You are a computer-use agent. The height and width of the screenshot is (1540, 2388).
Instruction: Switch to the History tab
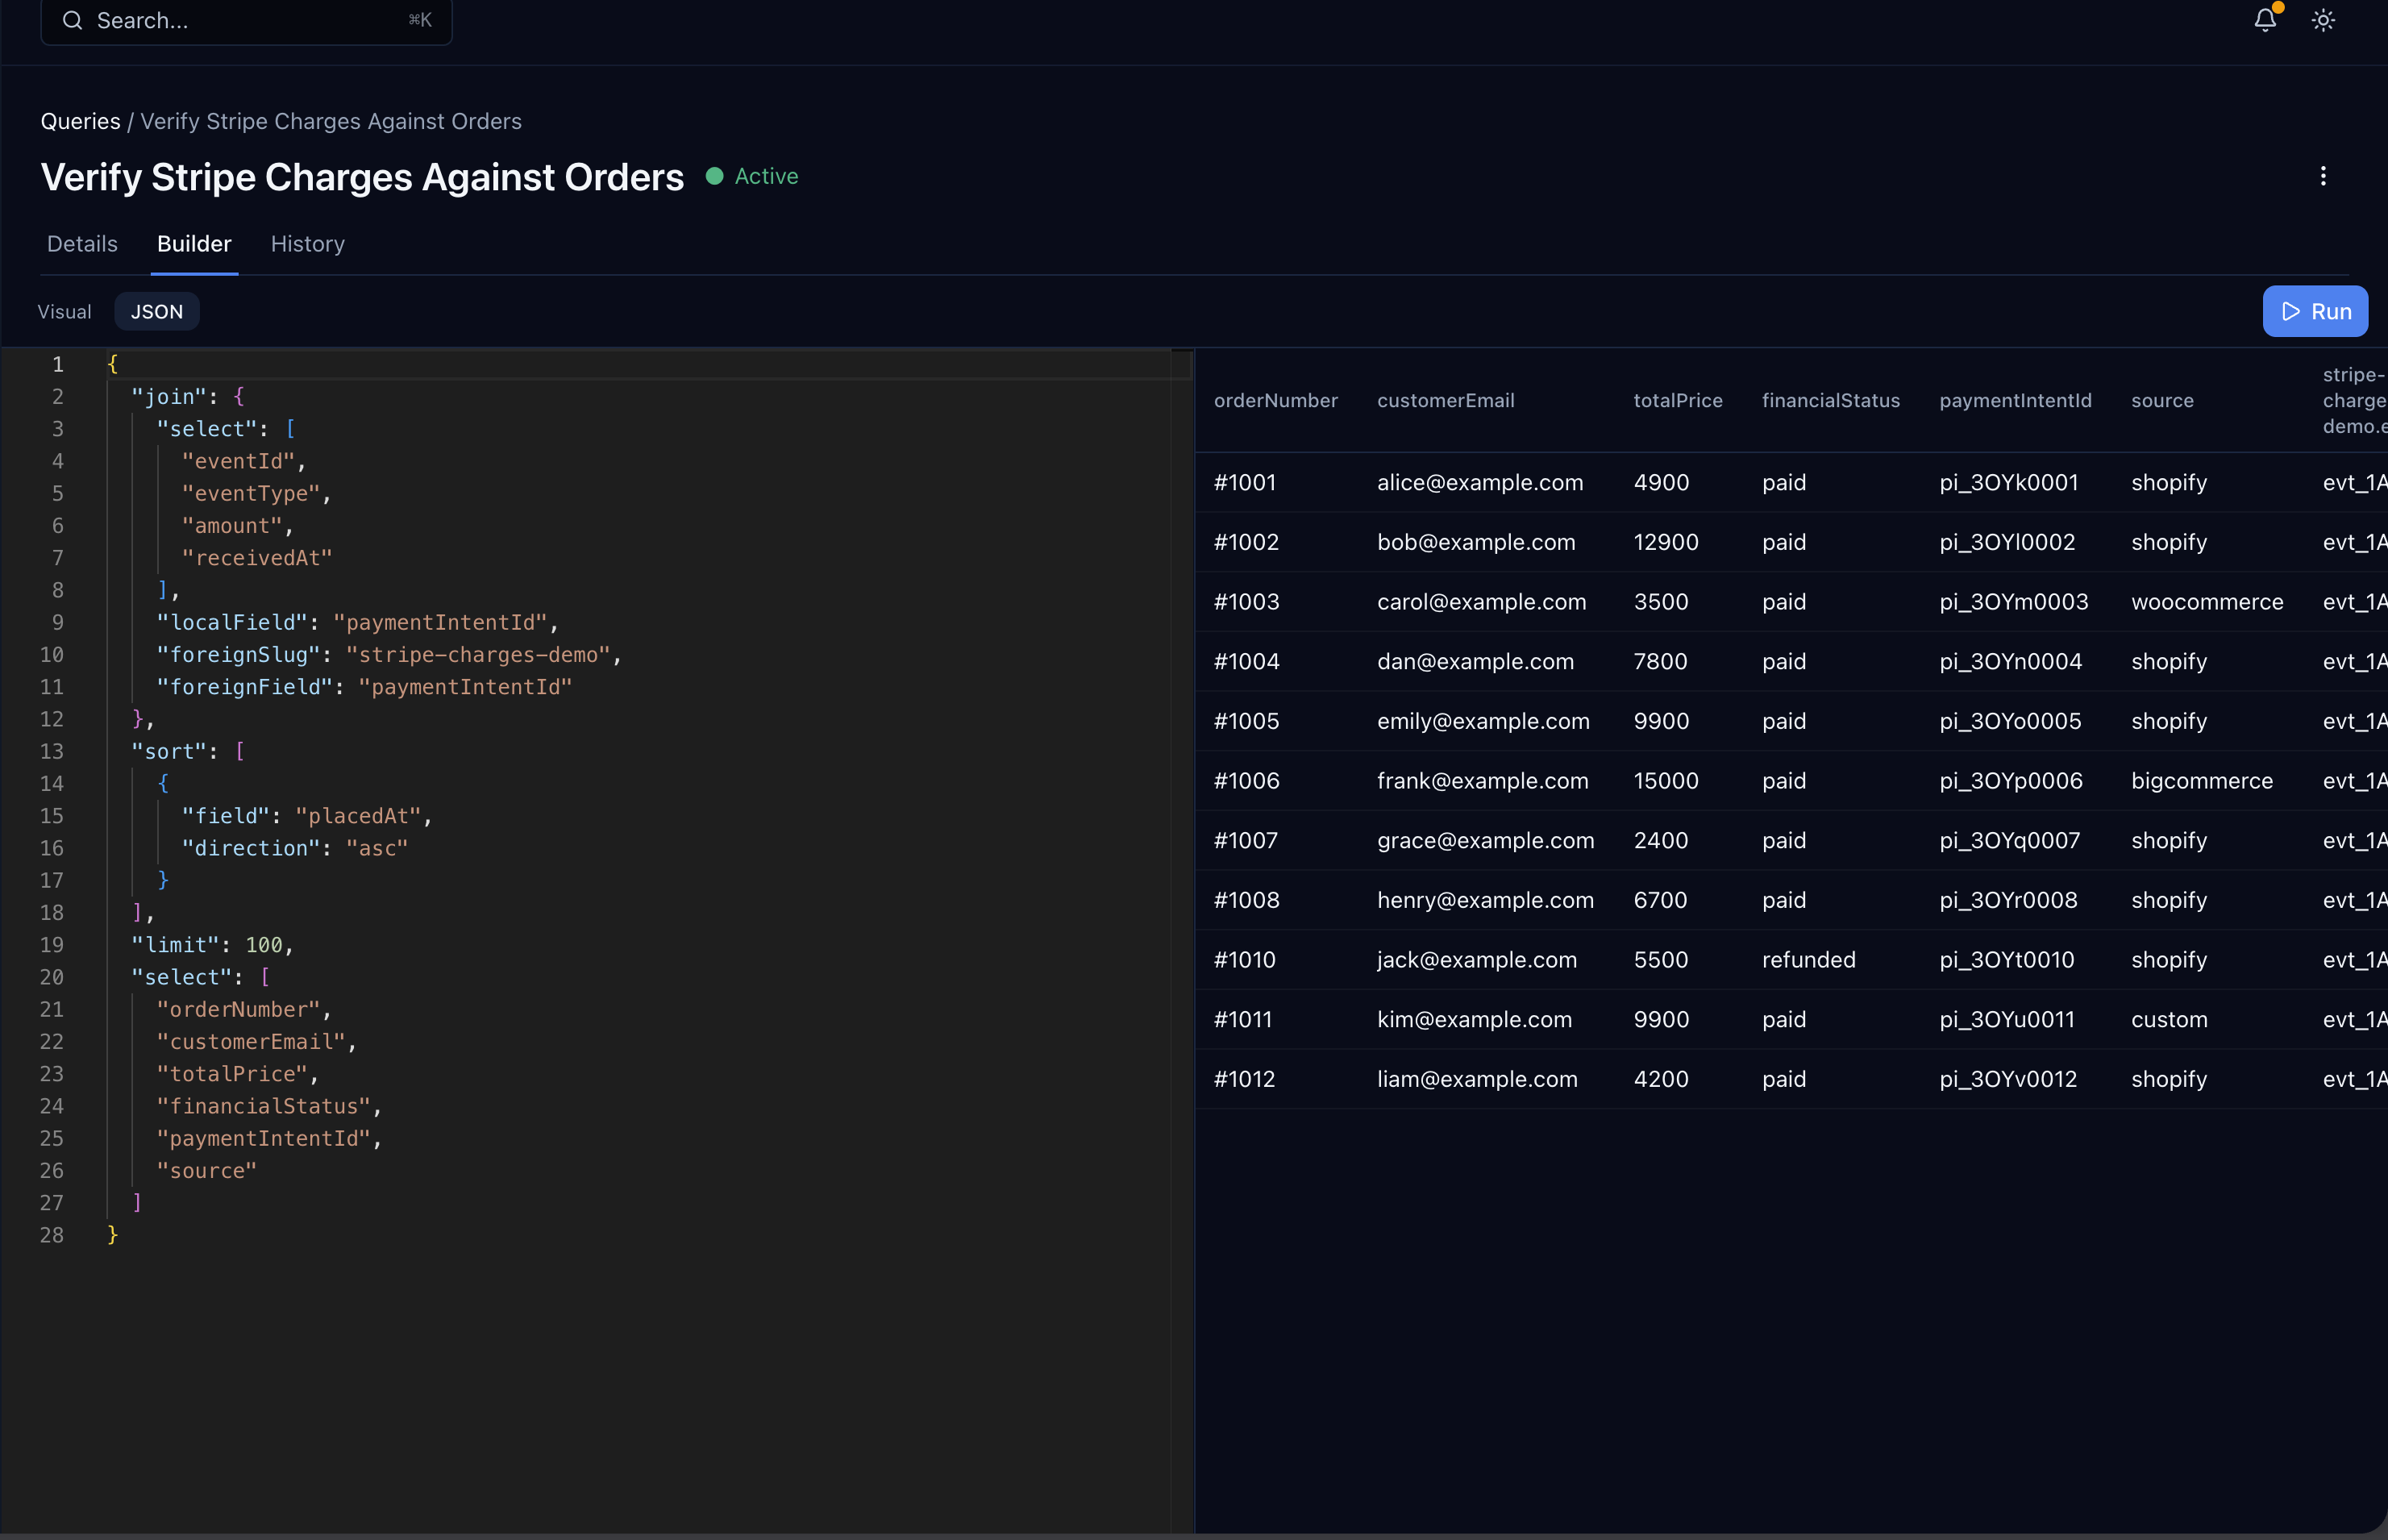(307, 244)
